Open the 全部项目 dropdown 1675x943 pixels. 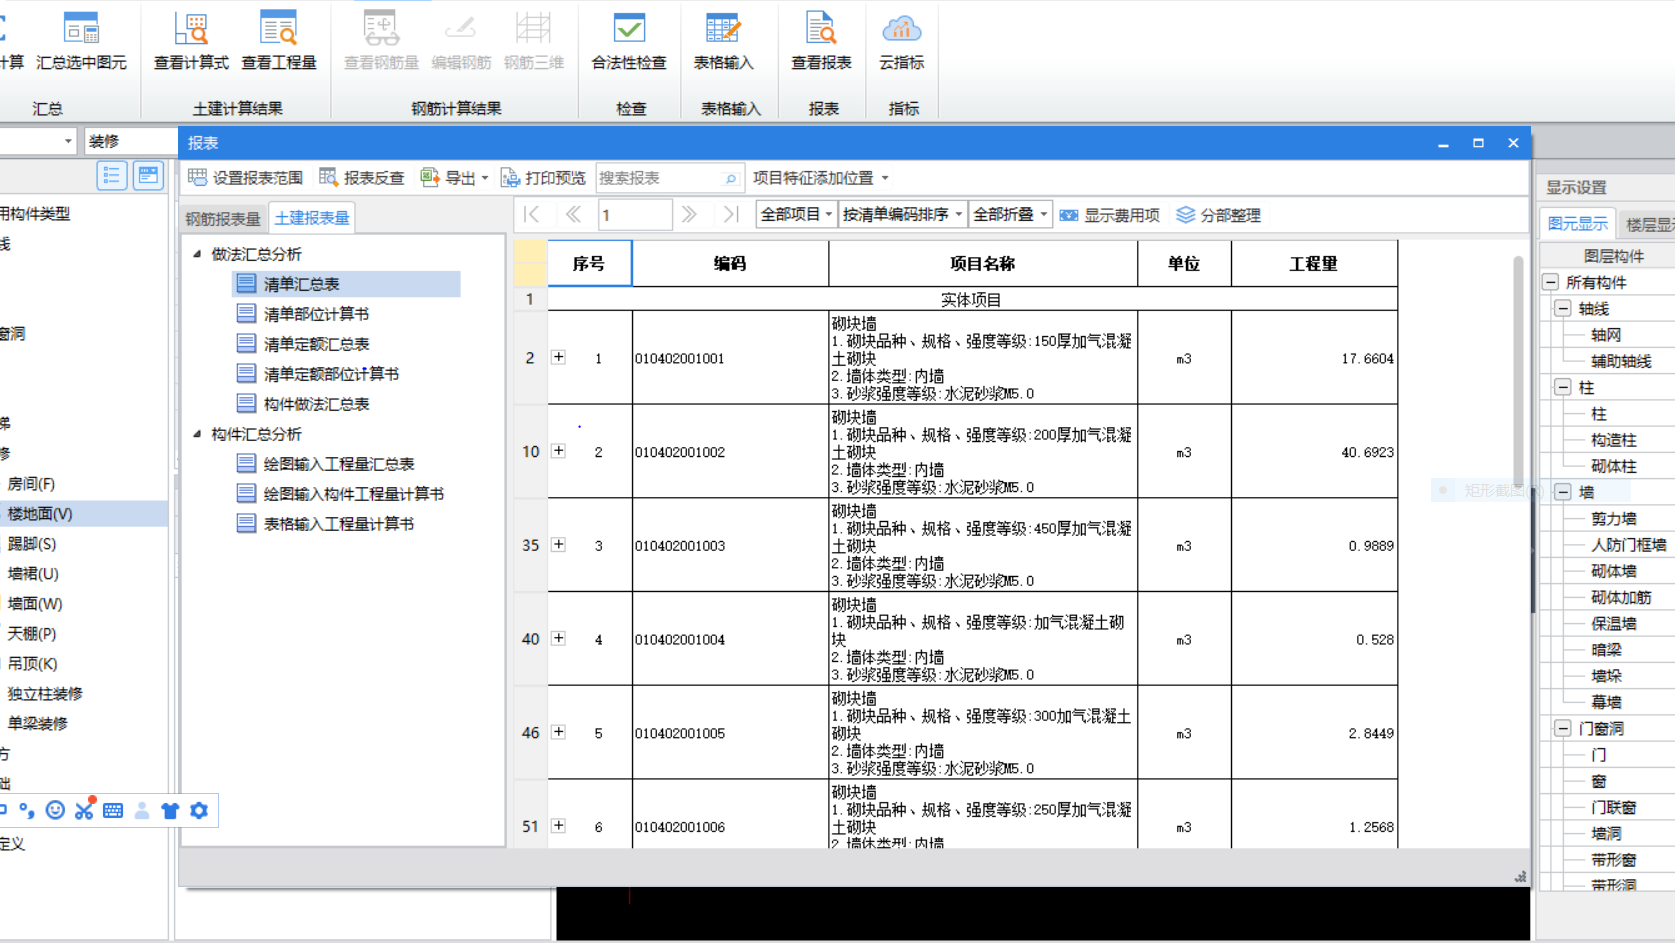[796, 215]
